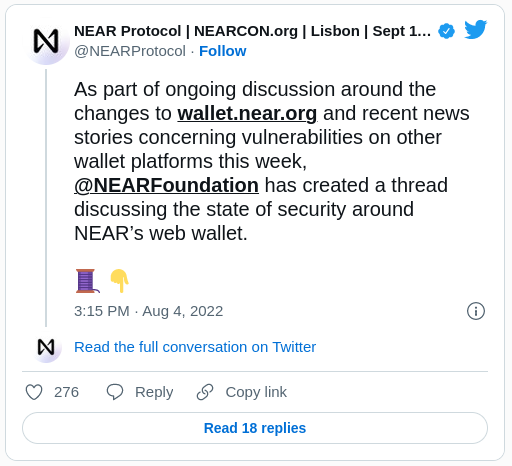Open the wallet.near.org link

[x=247, y=113]
